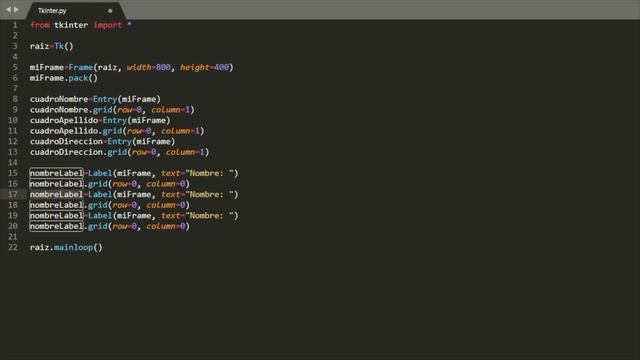Click 'nombreLabel' on line 17
640x360 pixels.
coord(56,194)
